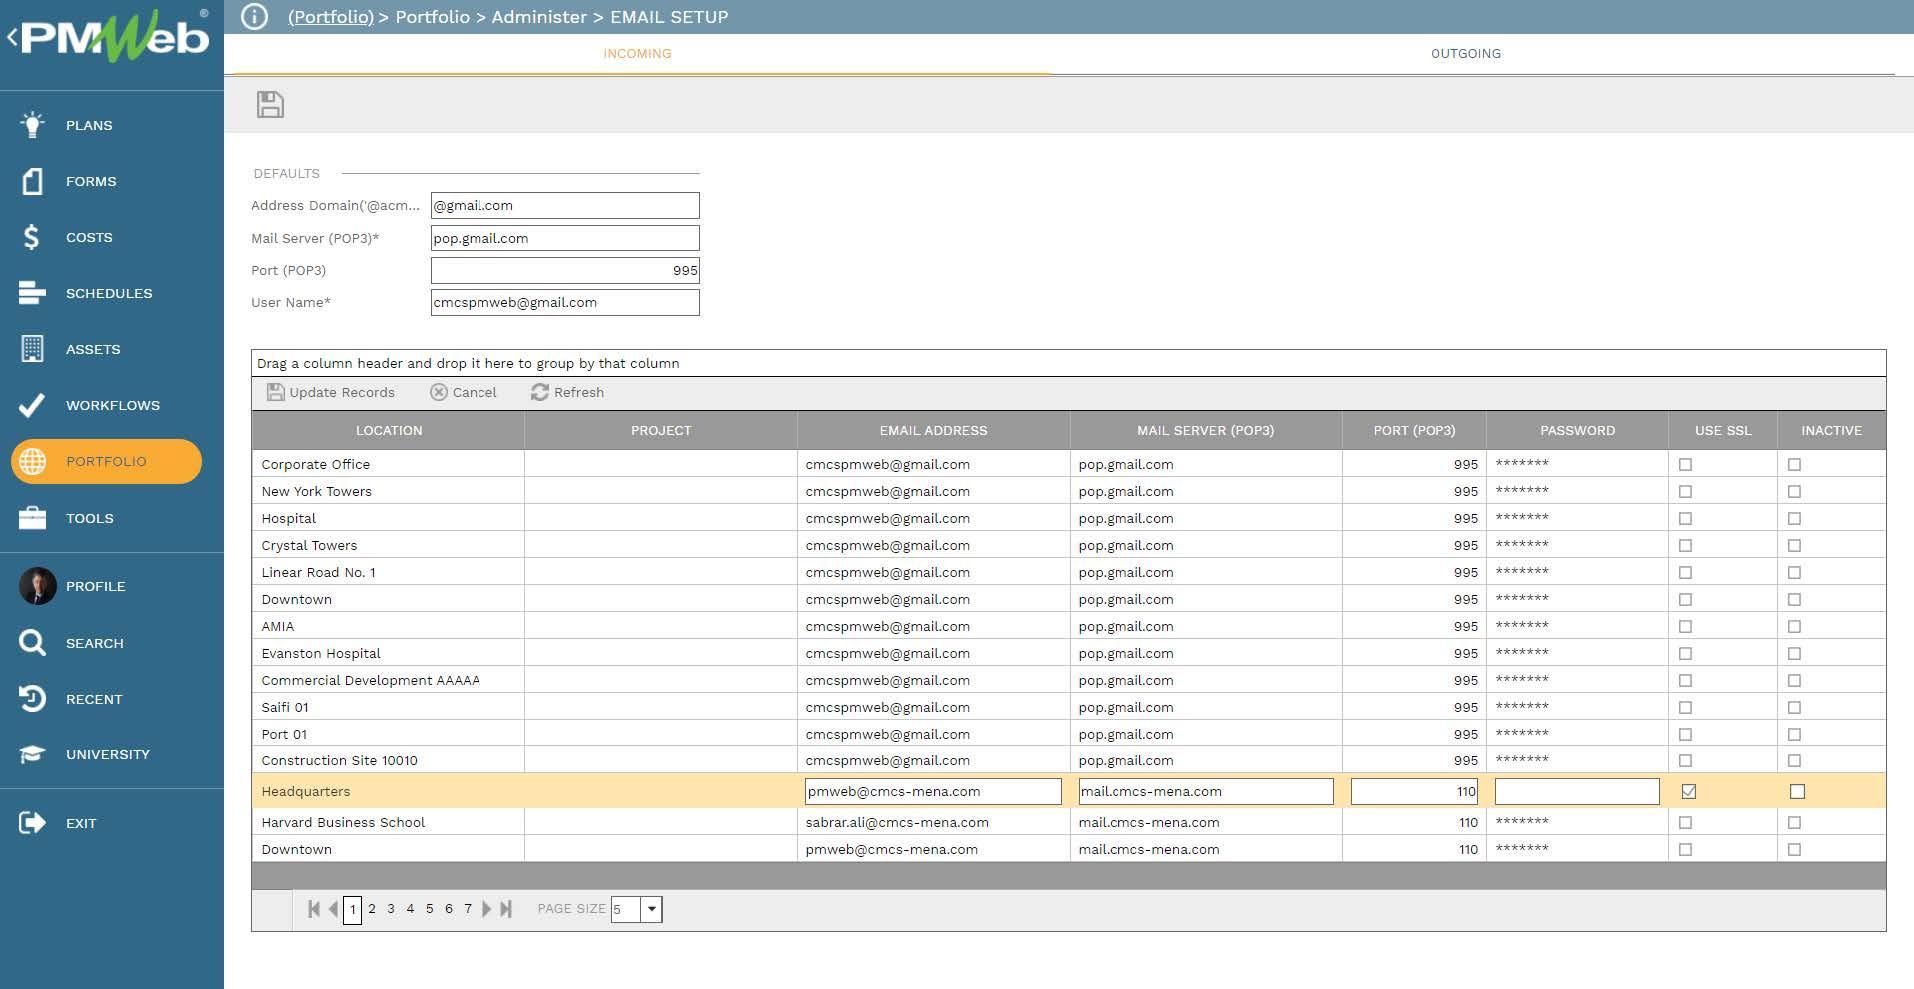Click the Exit door icon
The height and width of the screenshot is (989, 1914).
point(32,823)
